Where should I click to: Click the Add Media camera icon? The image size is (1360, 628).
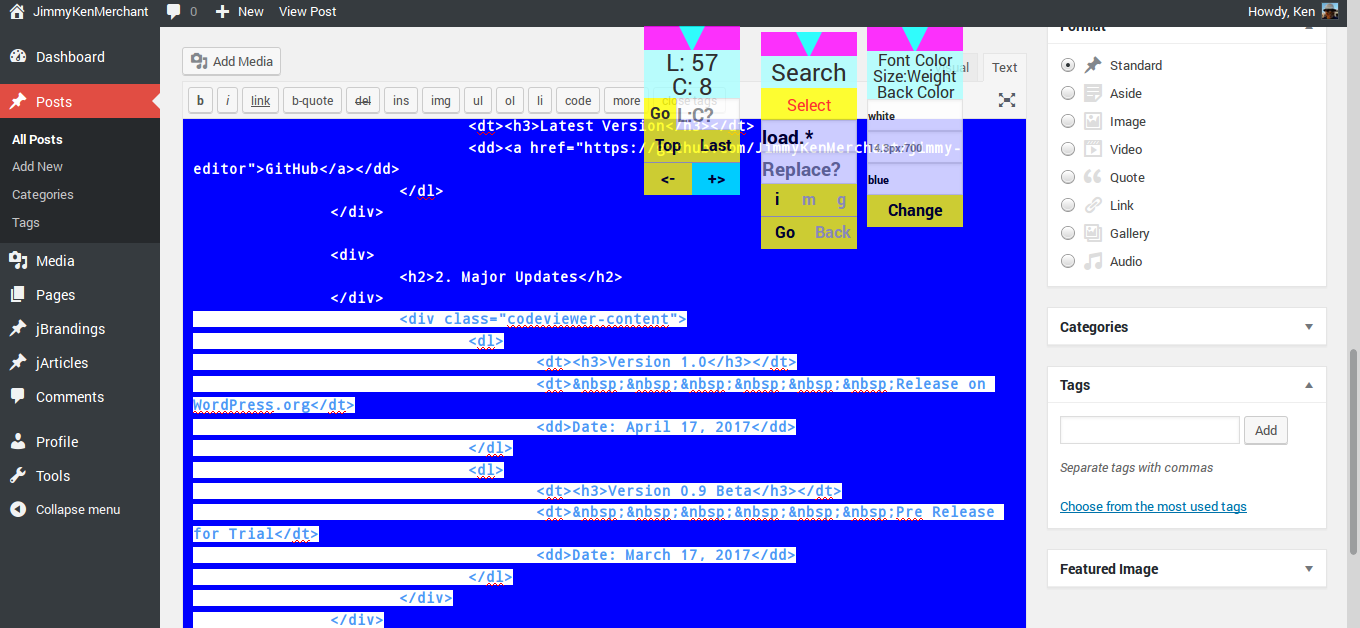coord(199,61)
